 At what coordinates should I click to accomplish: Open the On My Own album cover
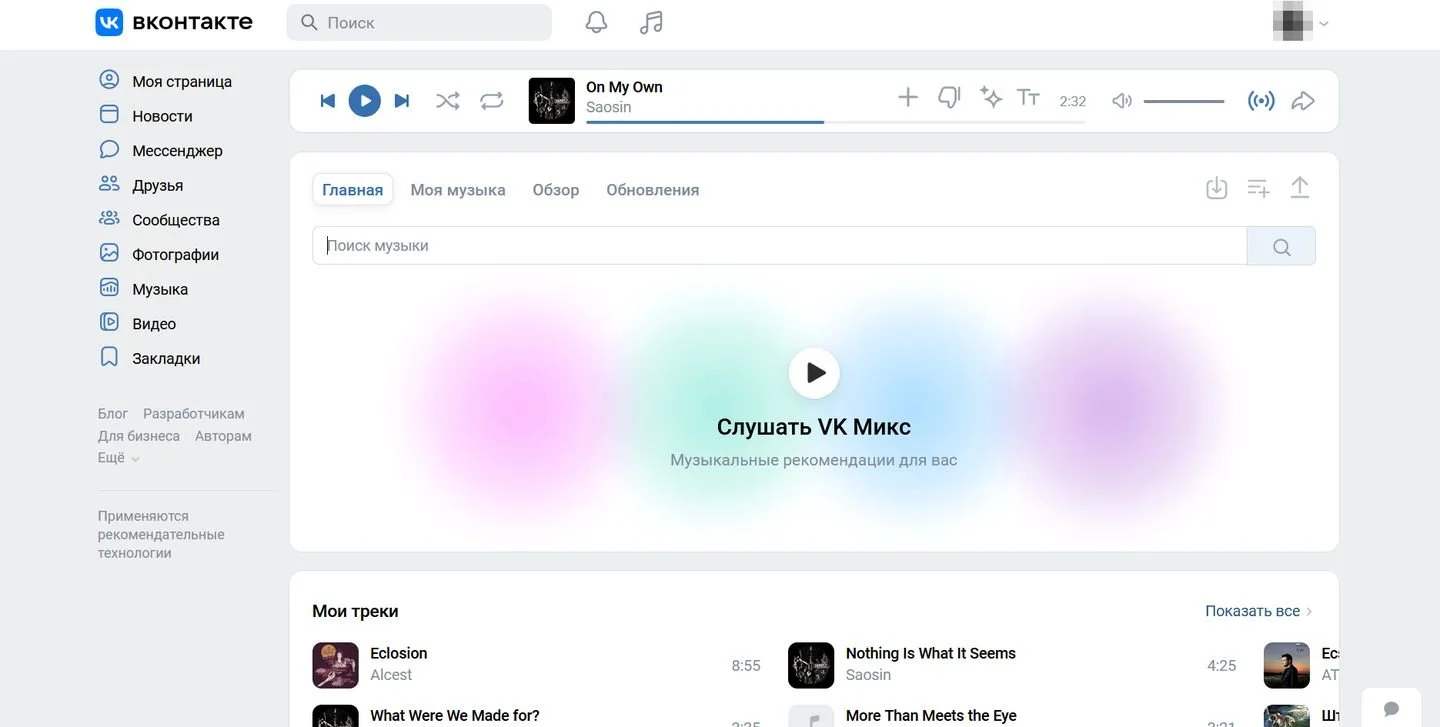(552, 101)
